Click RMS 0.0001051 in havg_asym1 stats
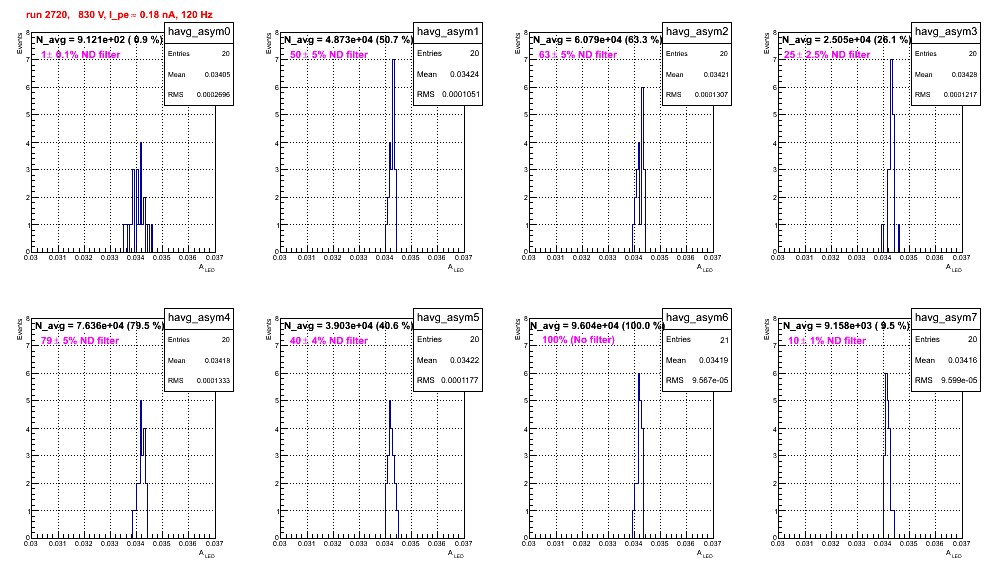This screenshot has width=996, height=572. pos(448,94)
